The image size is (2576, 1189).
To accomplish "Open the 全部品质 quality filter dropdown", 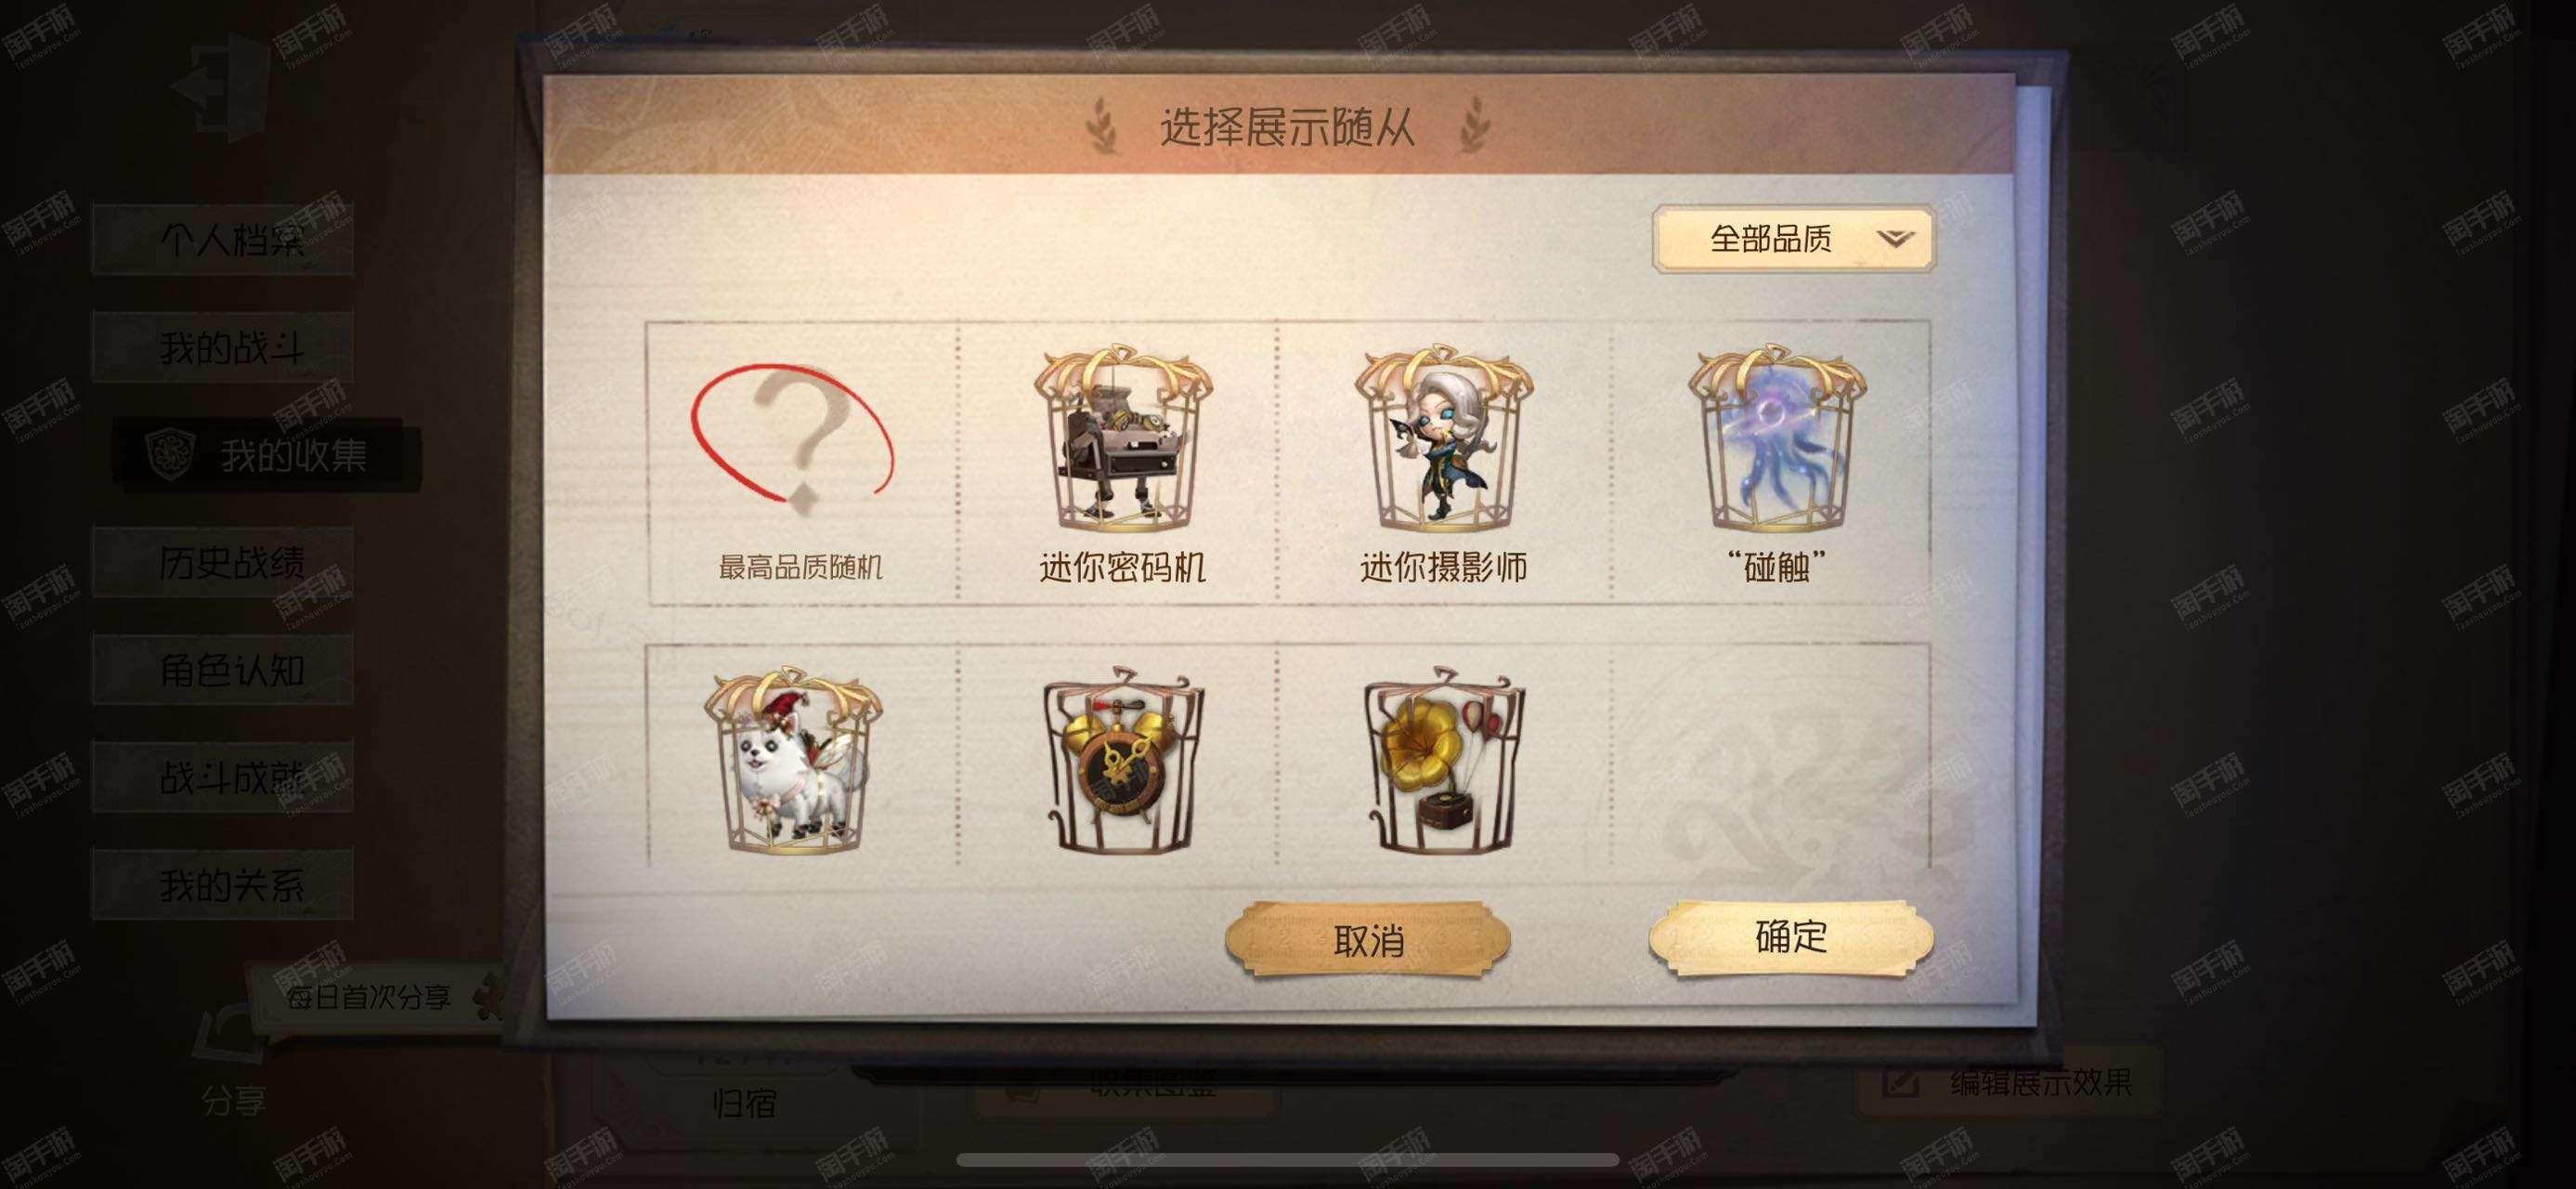I will [1794, 239].
